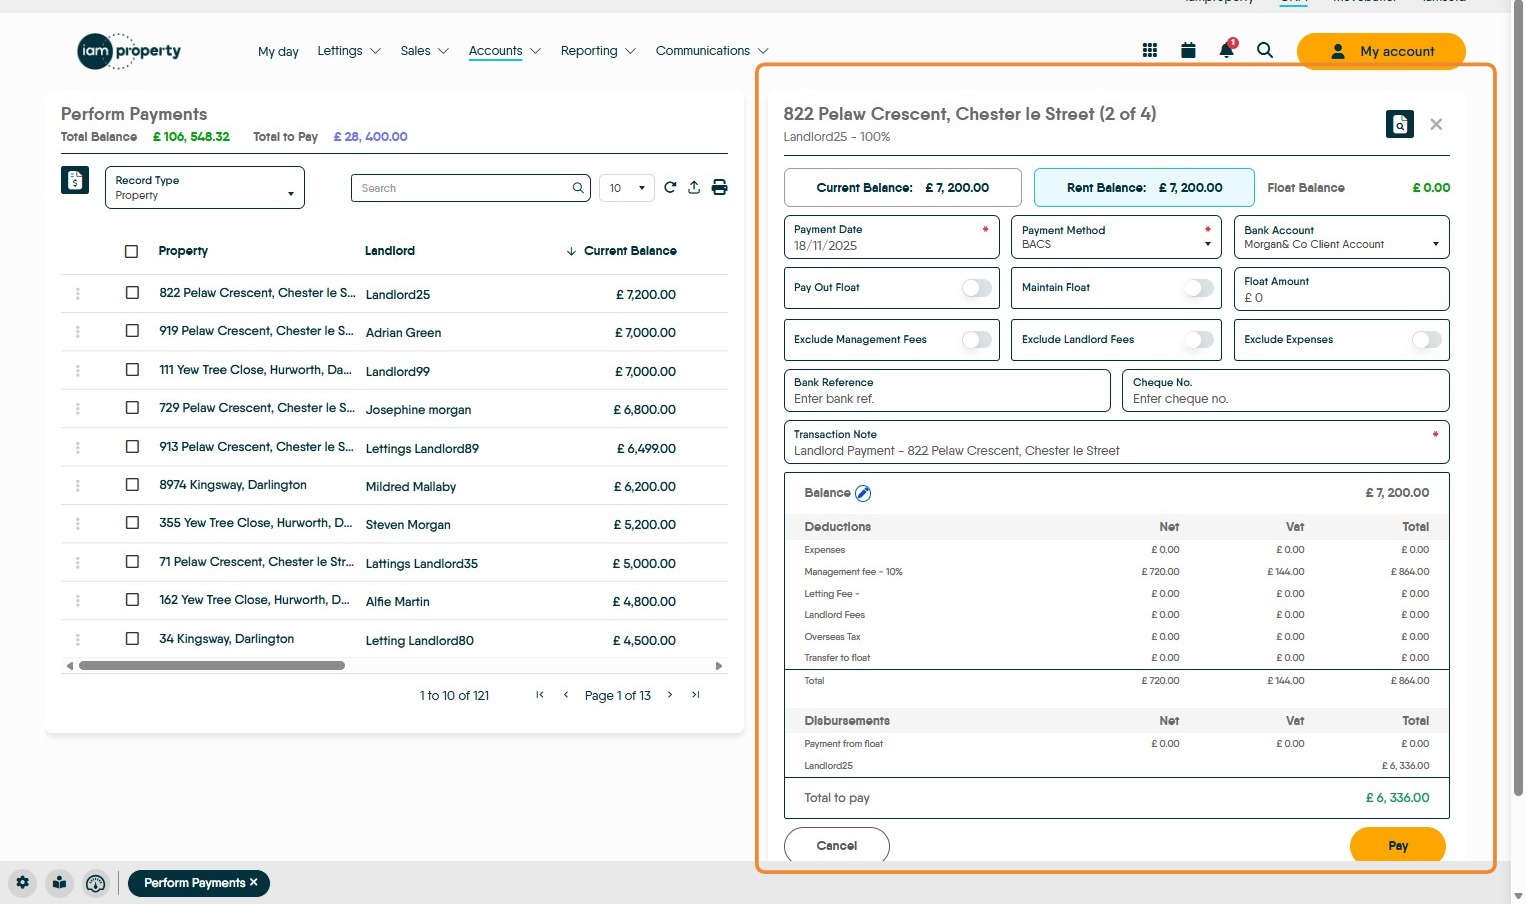The height and width of the screenshot is (904, 1526).
Task: Click the horizontal table scrollbar
Action: tap(212, 666)
